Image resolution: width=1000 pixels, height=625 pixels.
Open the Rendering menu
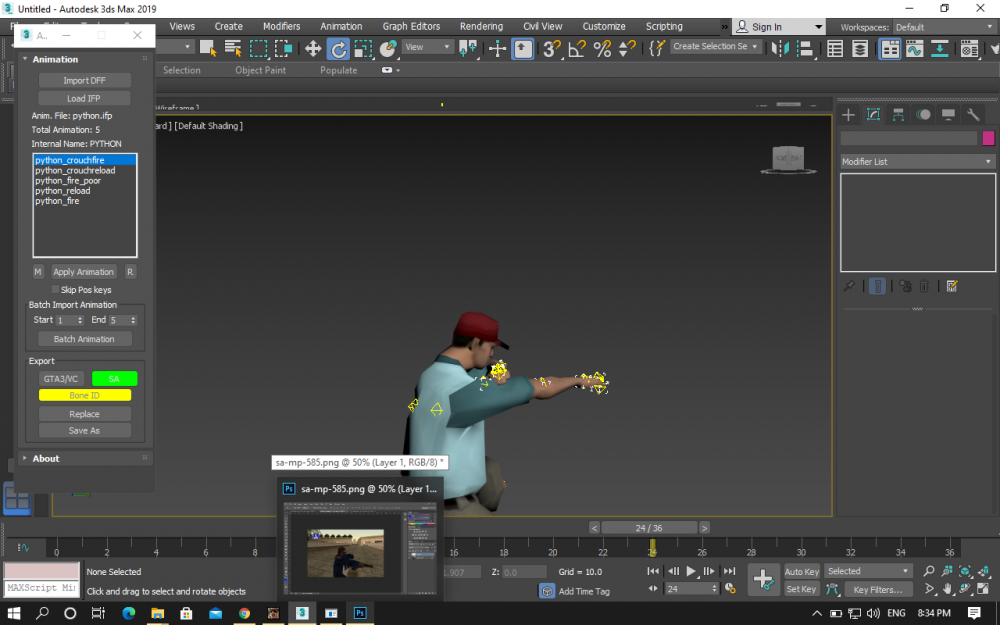(x=482, y=26)
